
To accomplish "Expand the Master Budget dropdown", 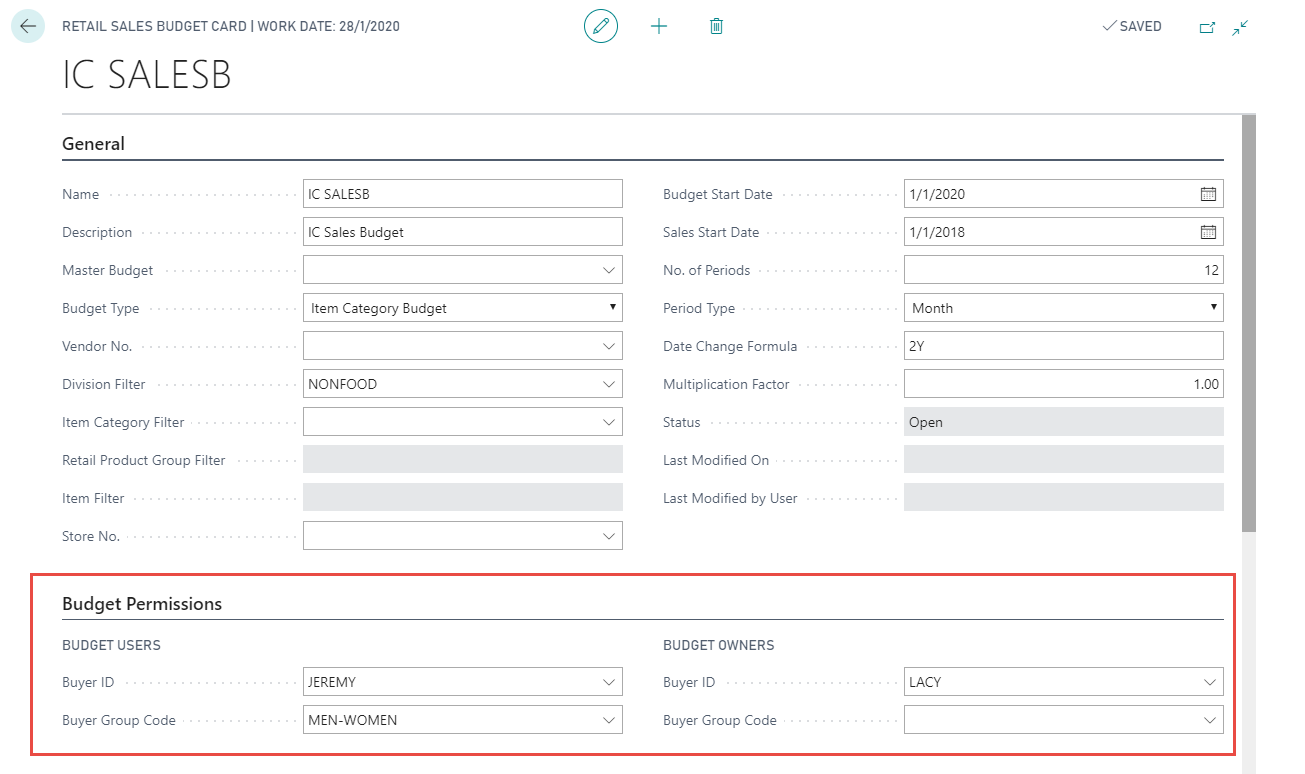I will [609, 270].
